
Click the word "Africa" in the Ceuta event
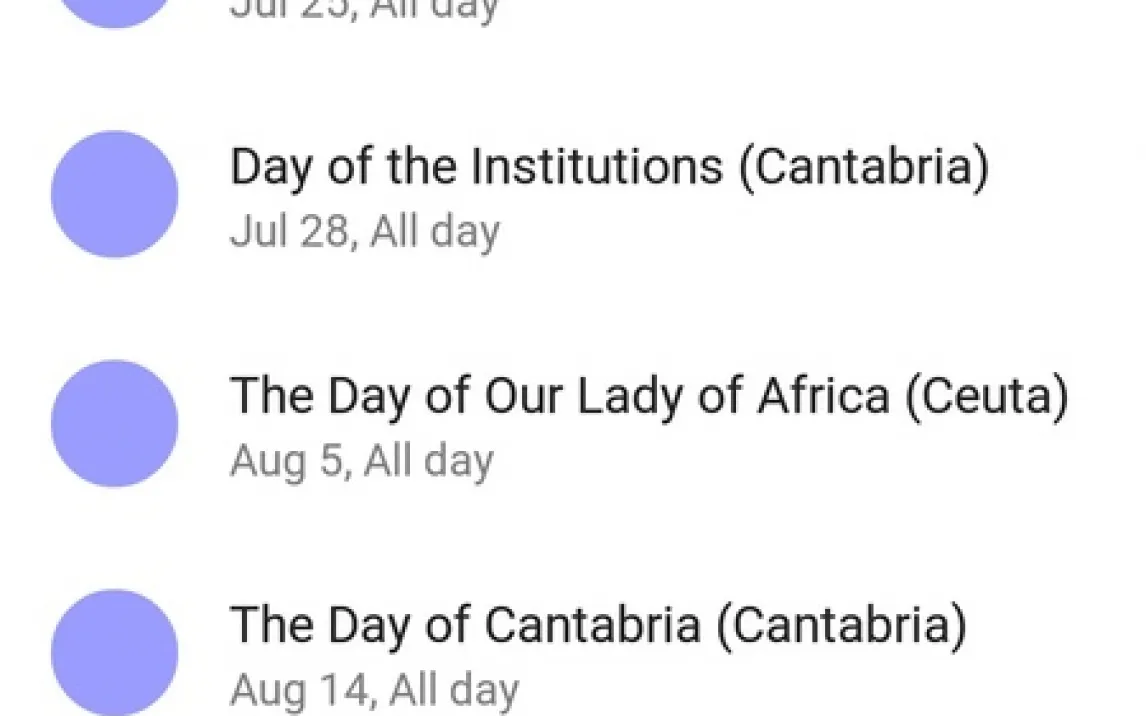pyautogui.click(x=822, y=396)
